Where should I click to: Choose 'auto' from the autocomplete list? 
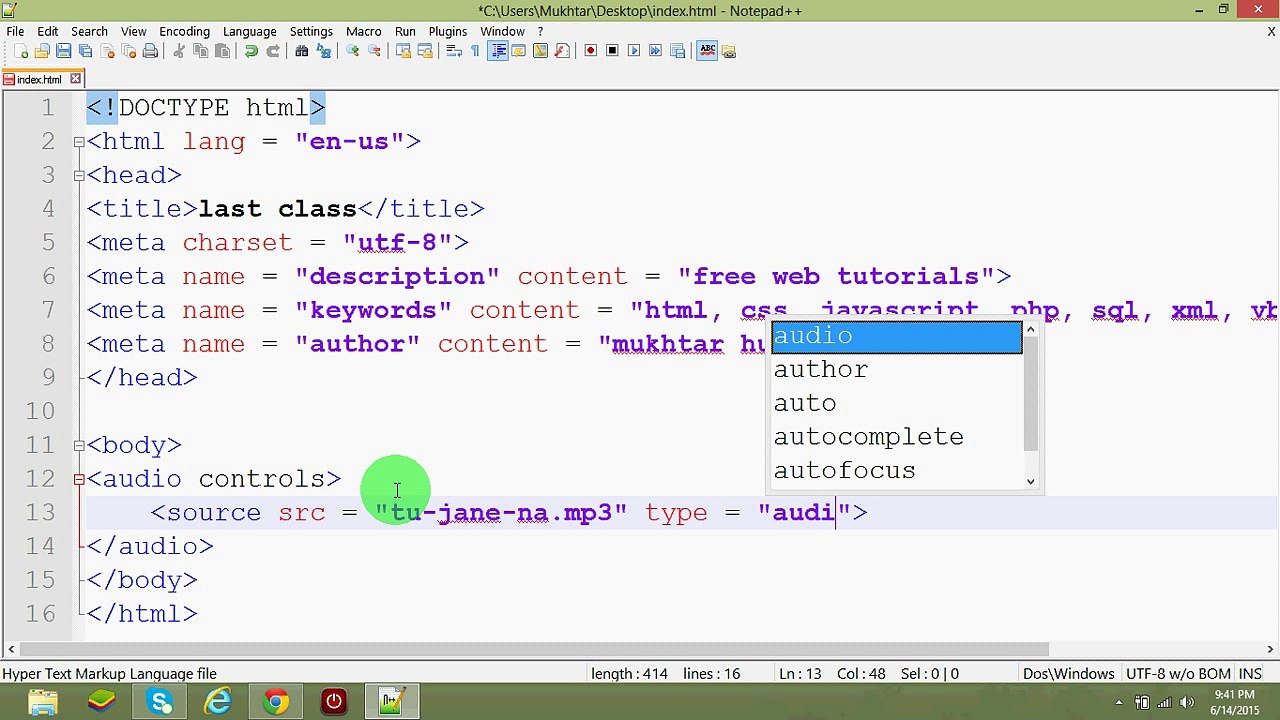(897, 404)
